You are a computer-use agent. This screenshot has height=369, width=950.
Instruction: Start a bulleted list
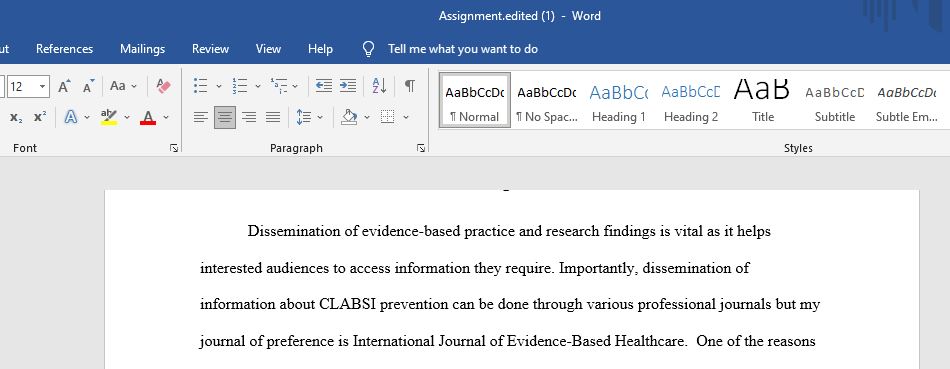[x=201, y=86]
